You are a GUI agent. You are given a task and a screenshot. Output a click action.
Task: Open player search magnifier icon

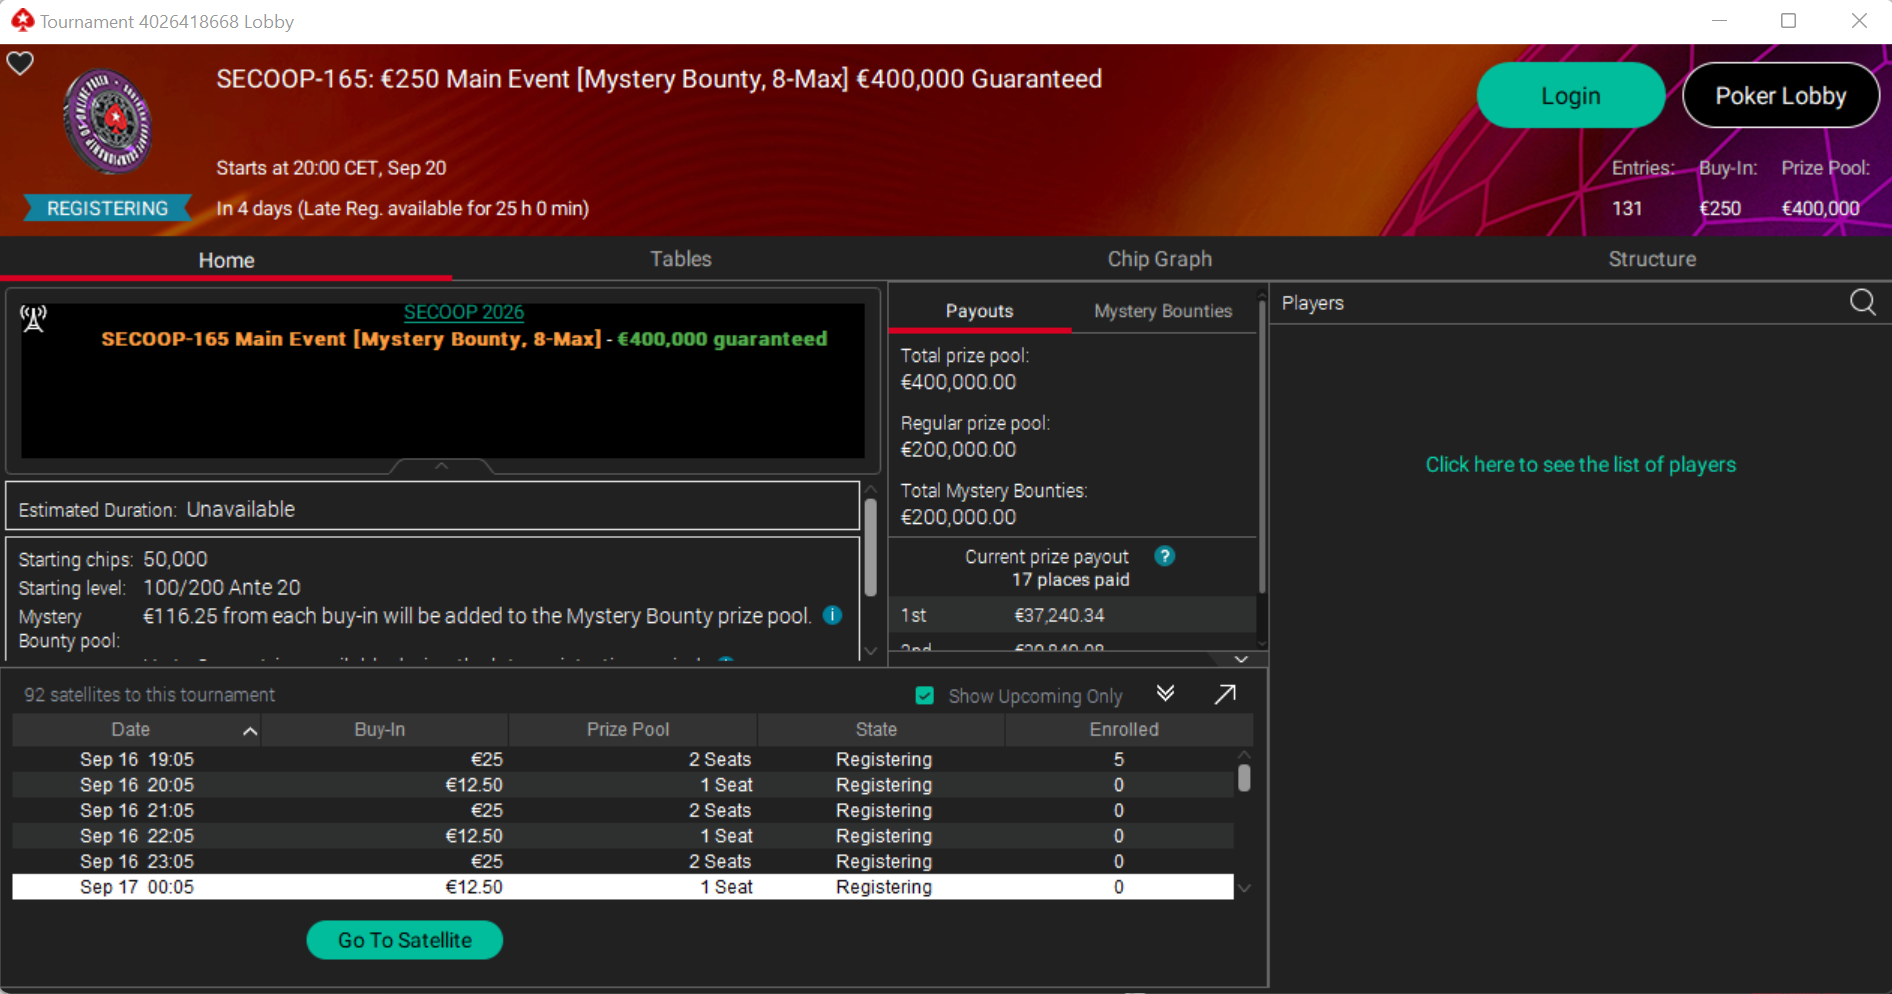coord(1862,302)
